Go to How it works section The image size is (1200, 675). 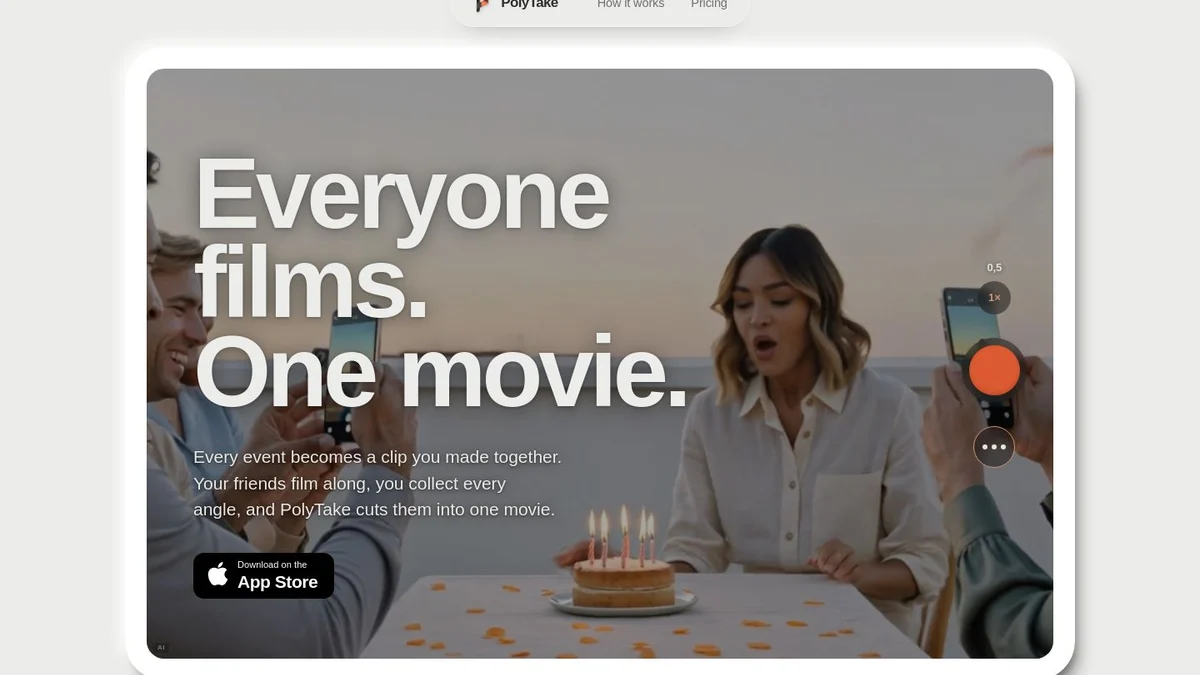631,5
